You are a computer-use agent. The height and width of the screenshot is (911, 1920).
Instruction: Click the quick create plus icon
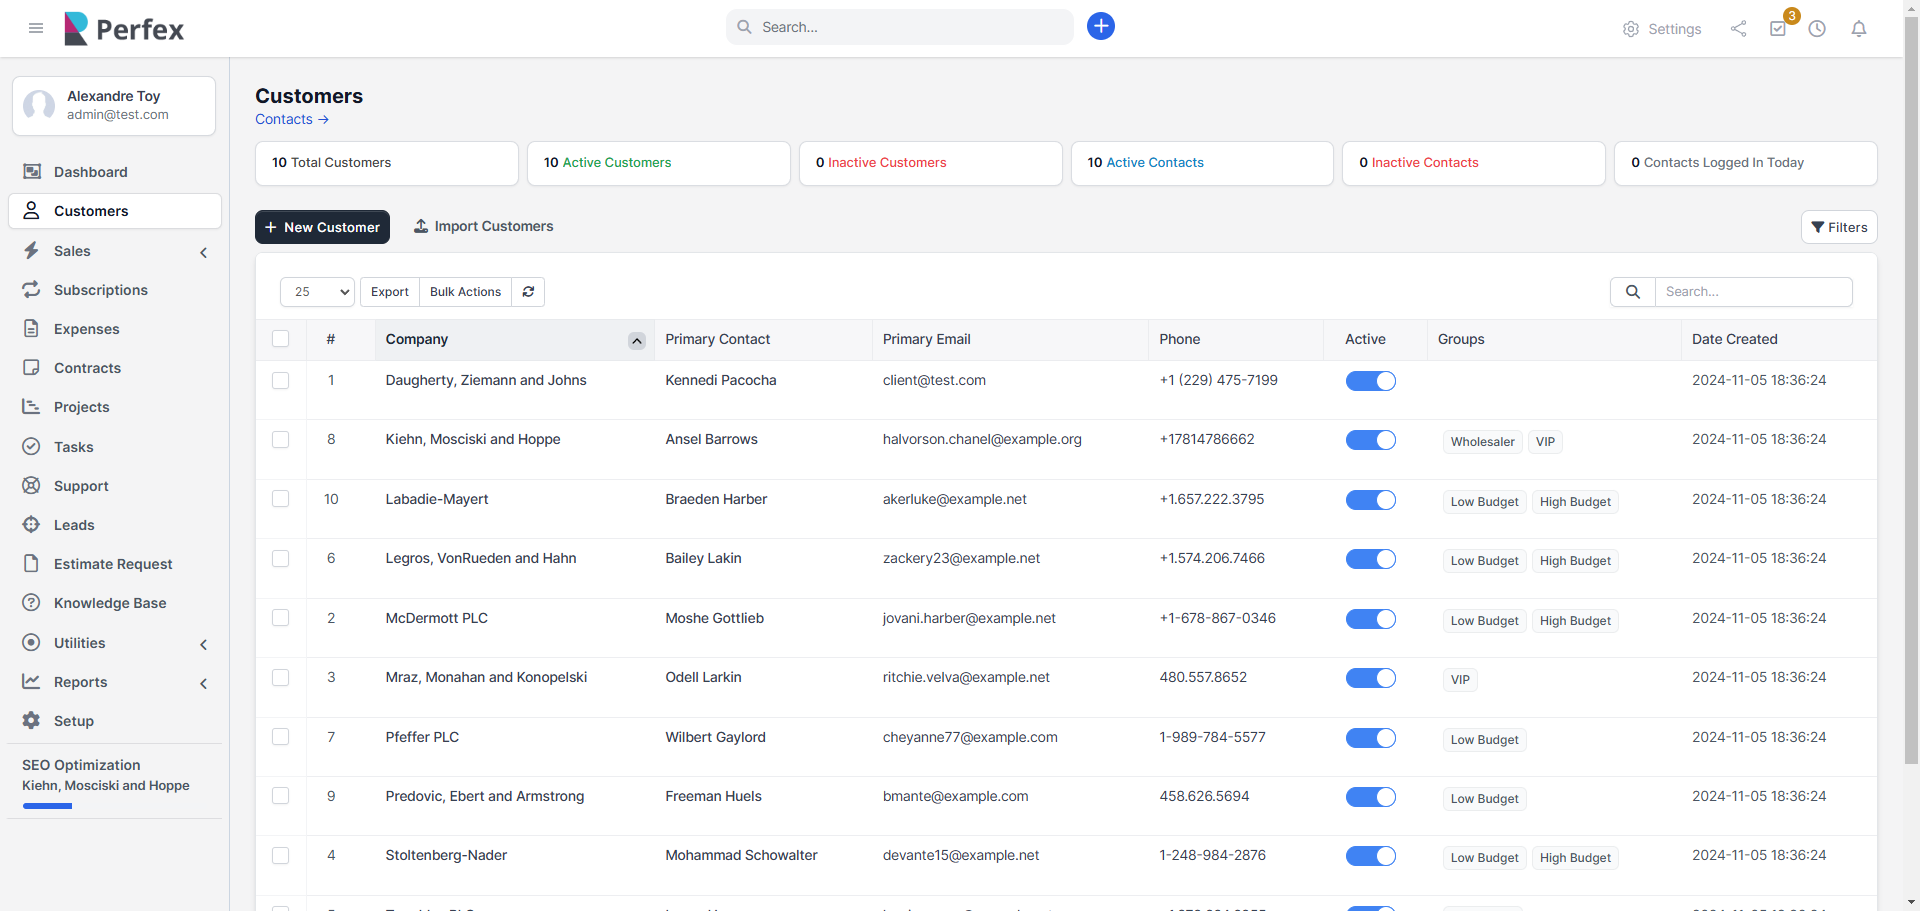click(1100, 26)
